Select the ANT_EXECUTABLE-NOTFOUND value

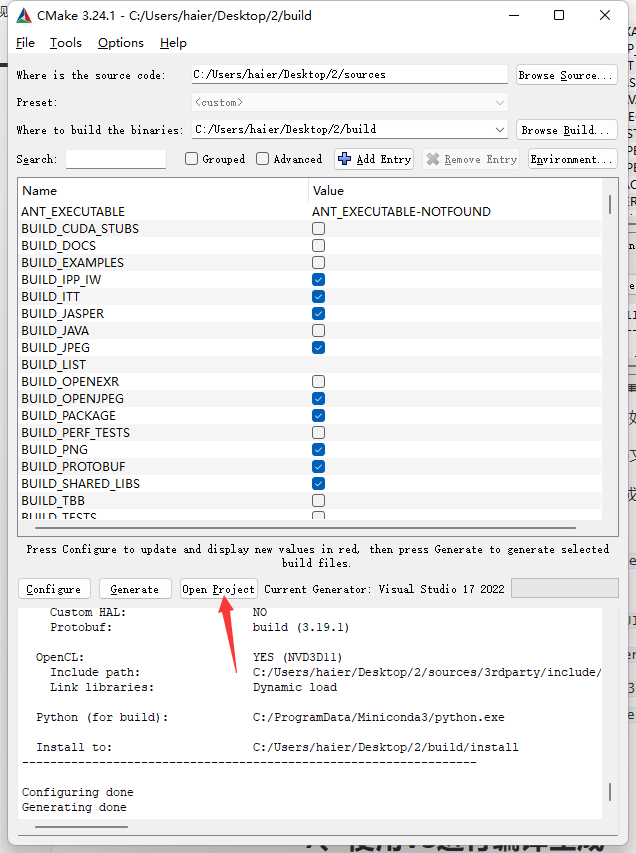[402, 212]
